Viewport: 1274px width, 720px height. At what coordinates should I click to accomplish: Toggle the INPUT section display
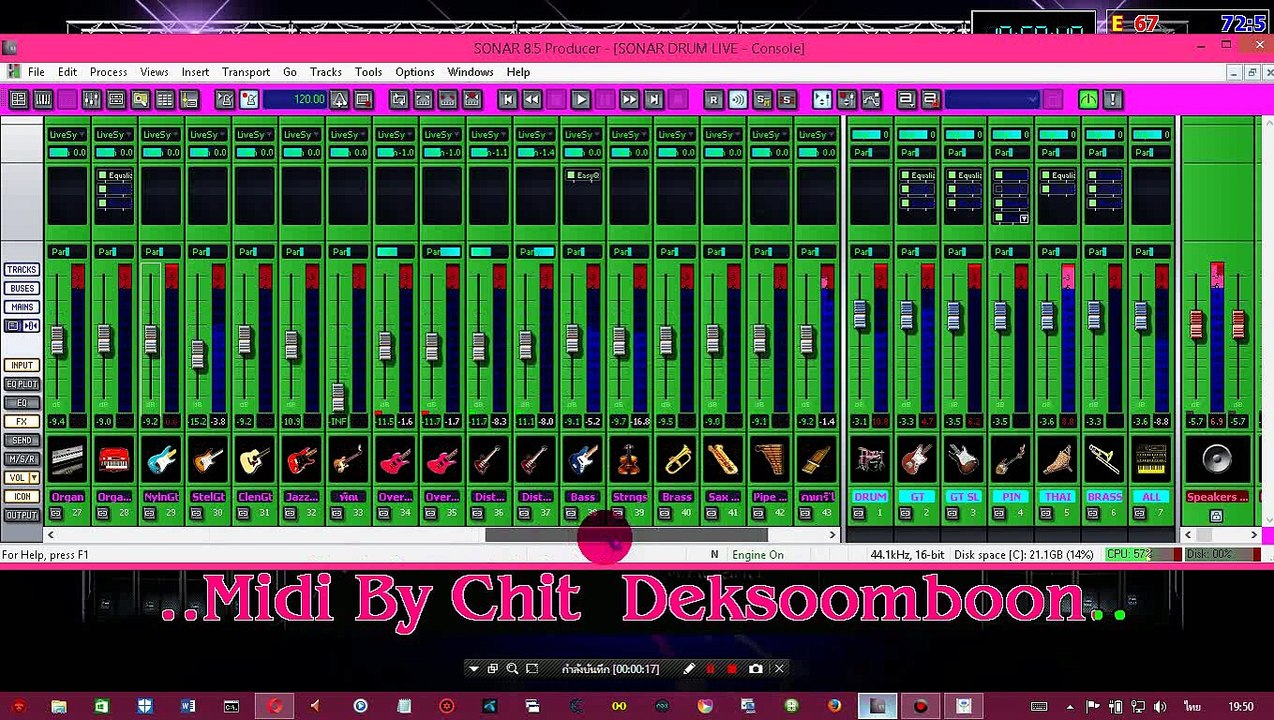22,366
